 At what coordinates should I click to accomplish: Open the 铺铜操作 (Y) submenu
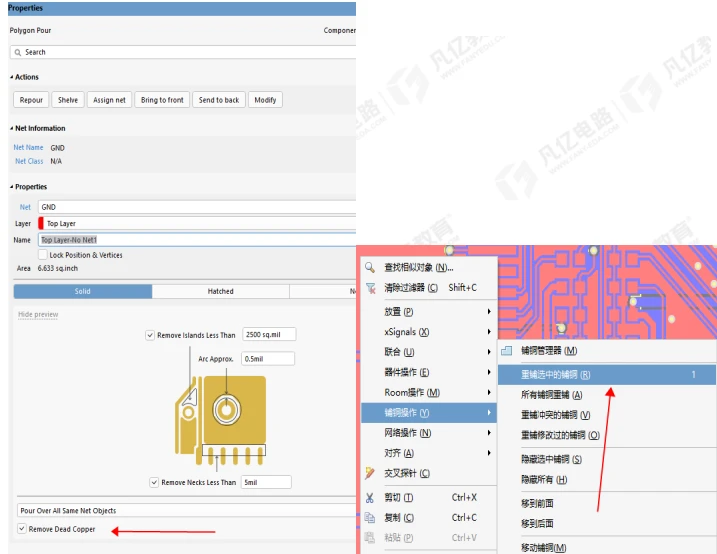point(428,413)
